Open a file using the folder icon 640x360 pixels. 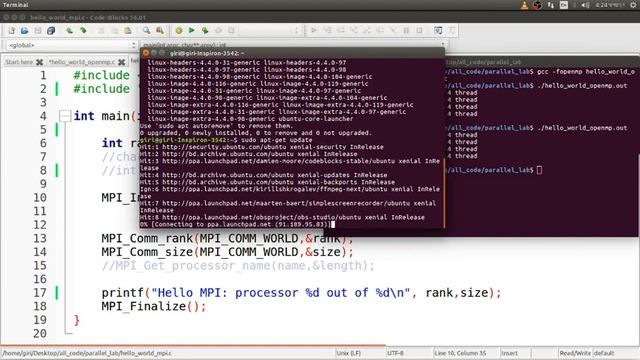click(24, 31)
